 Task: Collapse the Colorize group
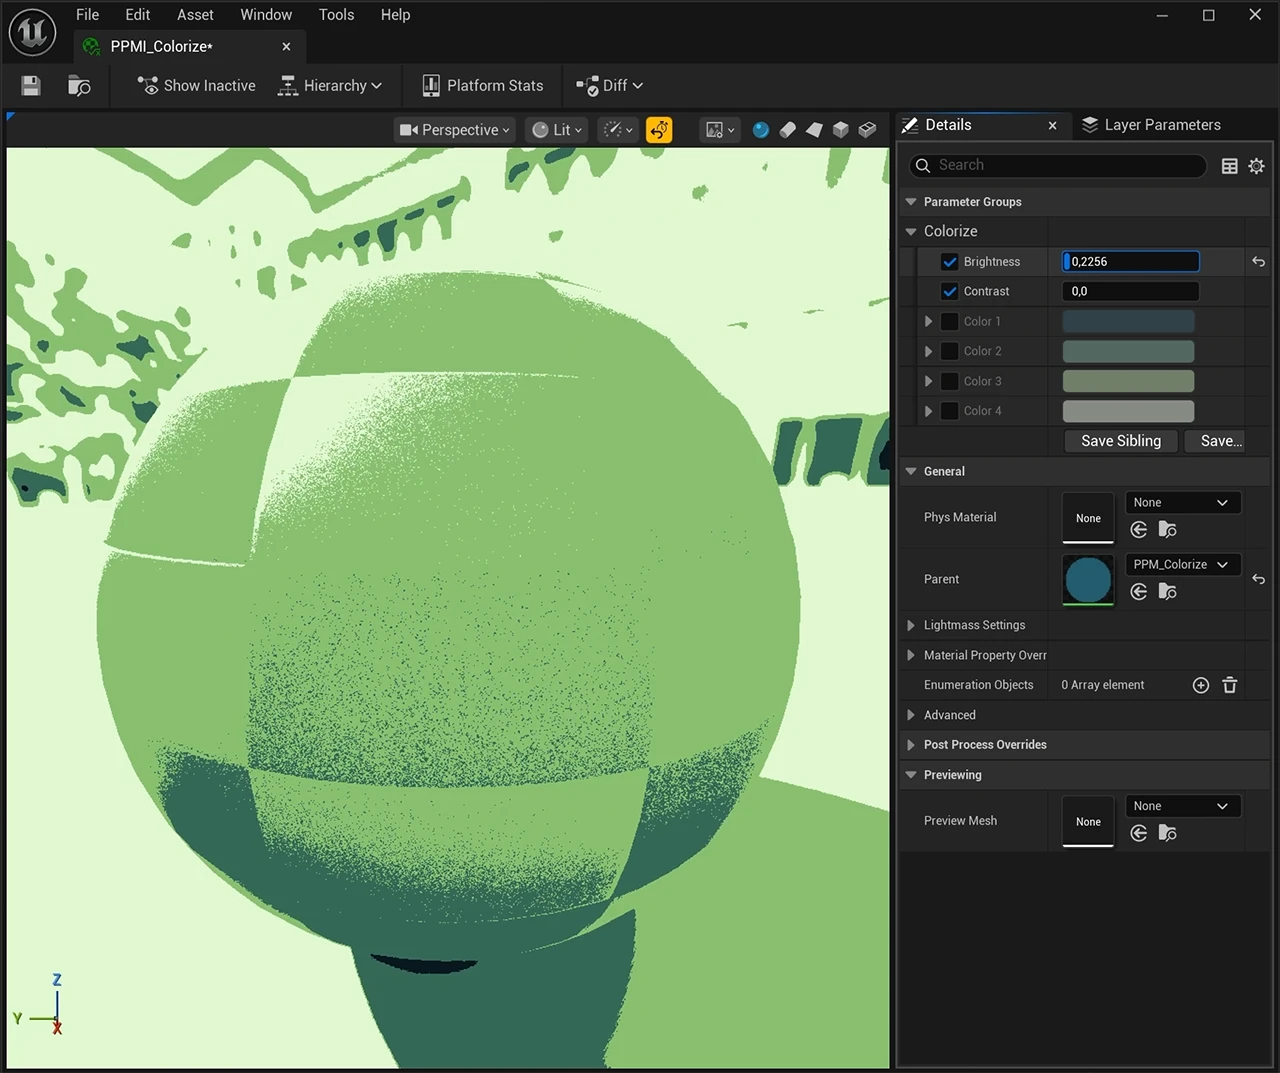tap(911, 231)
